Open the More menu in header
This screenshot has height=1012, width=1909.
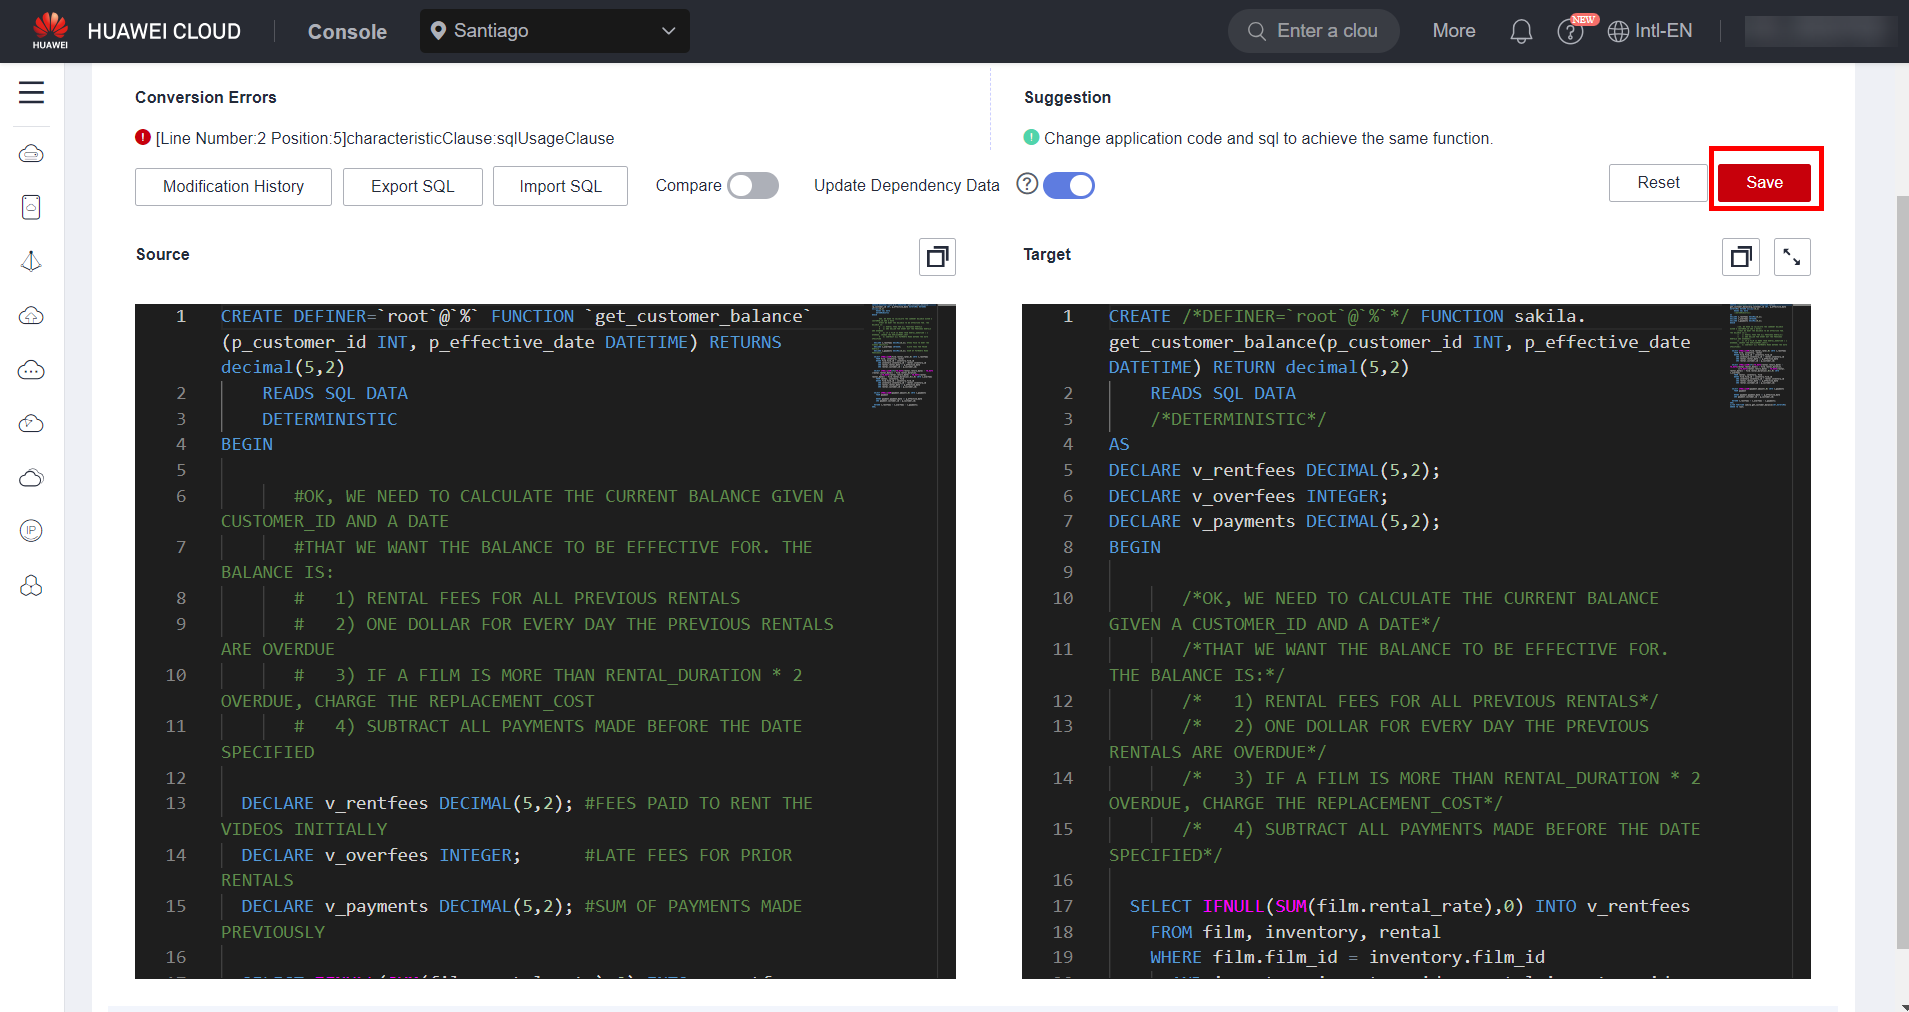click(1453, 31)
